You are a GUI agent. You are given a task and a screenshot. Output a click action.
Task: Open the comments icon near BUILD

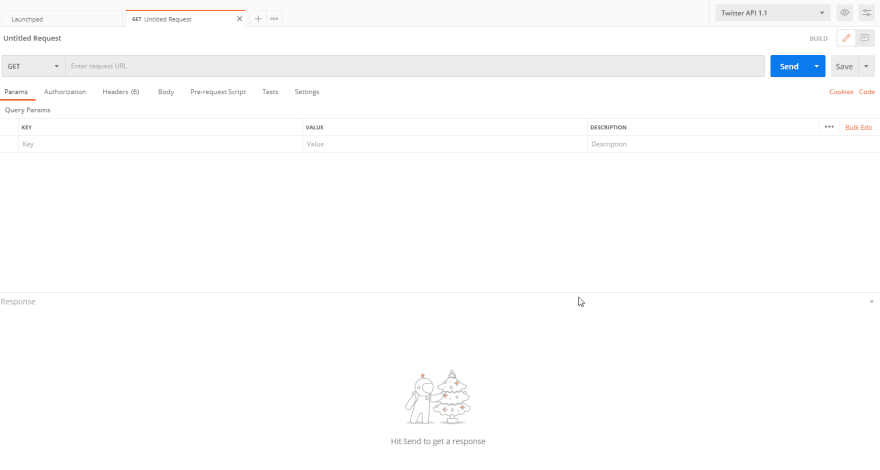[x=864, y=38]
